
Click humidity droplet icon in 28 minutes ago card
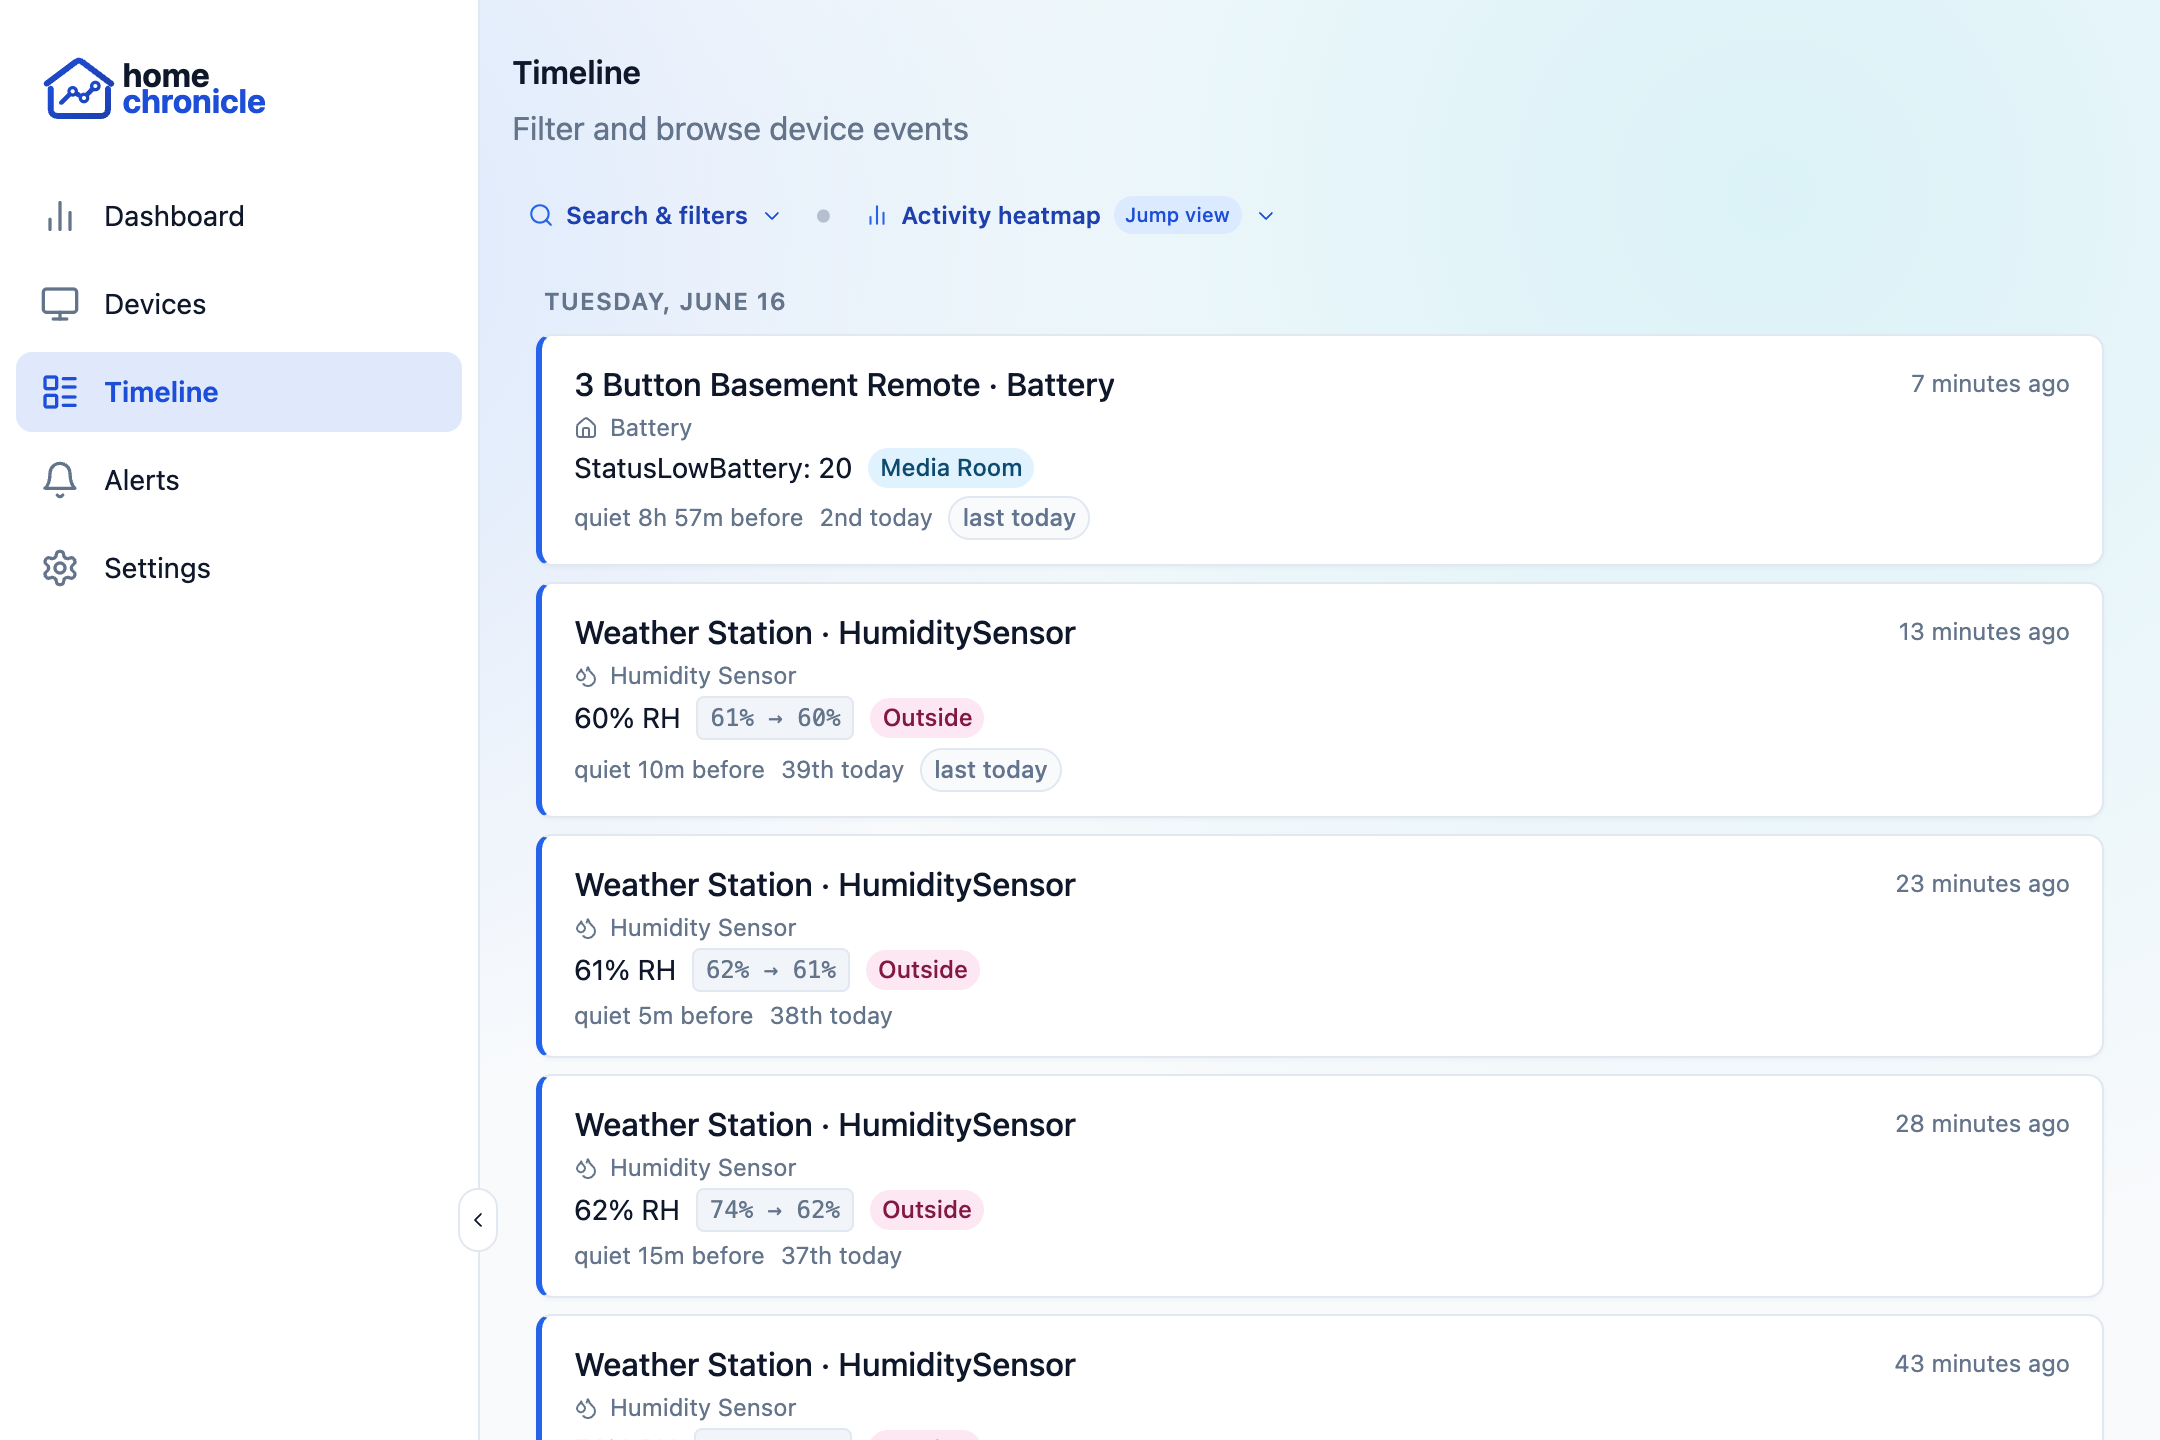click(586, 1168)
